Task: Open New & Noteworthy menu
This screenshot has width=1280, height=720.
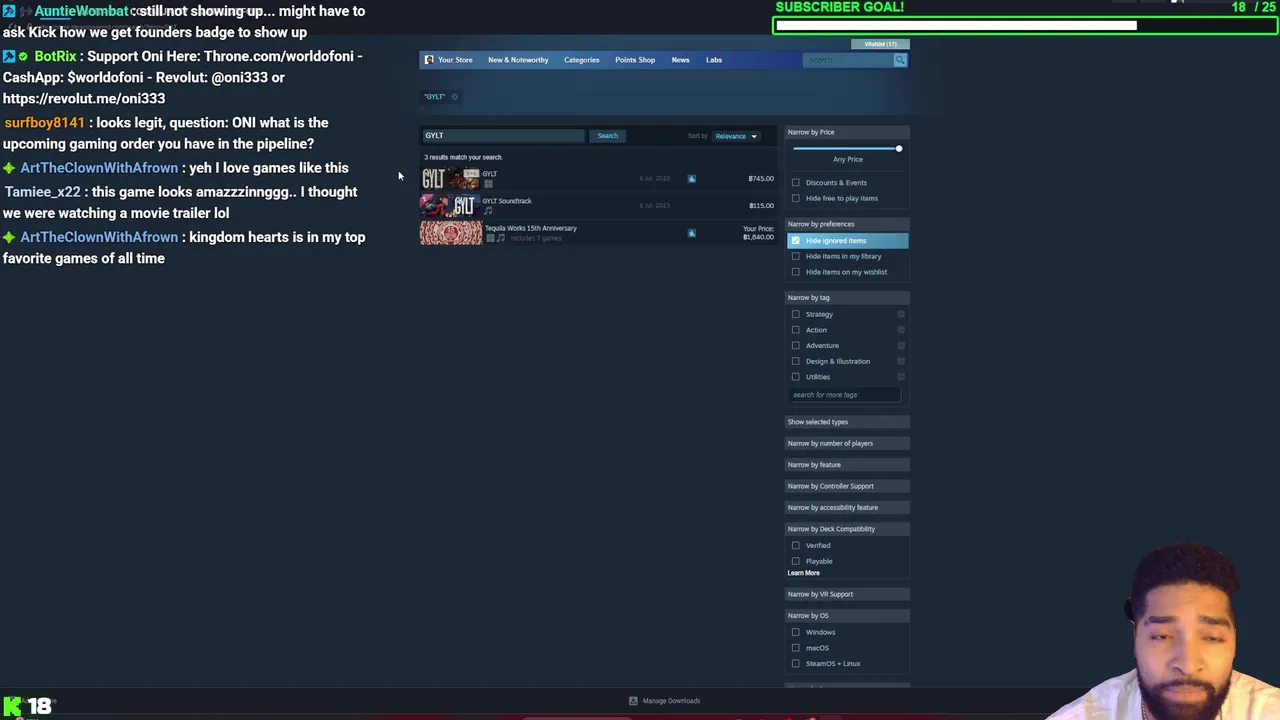Action: click(x=518, y=60)
